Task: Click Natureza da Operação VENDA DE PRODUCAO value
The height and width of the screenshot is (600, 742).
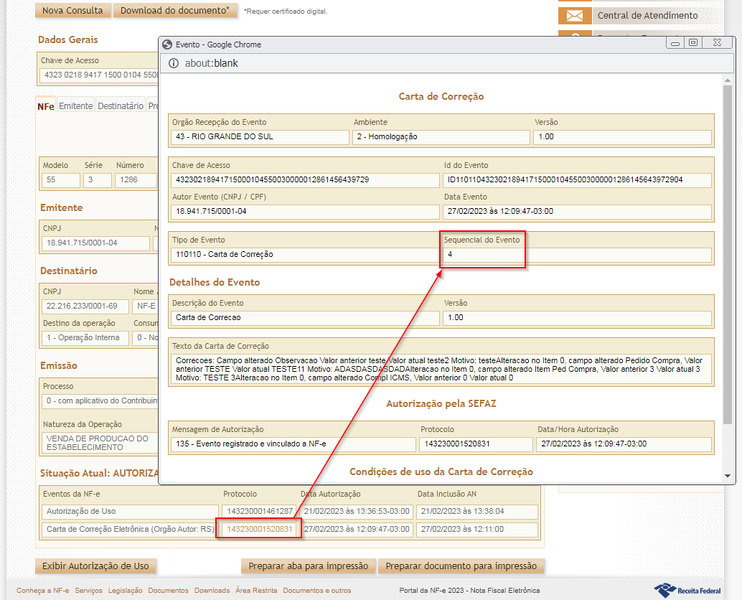Action: [x=100, y=443]
